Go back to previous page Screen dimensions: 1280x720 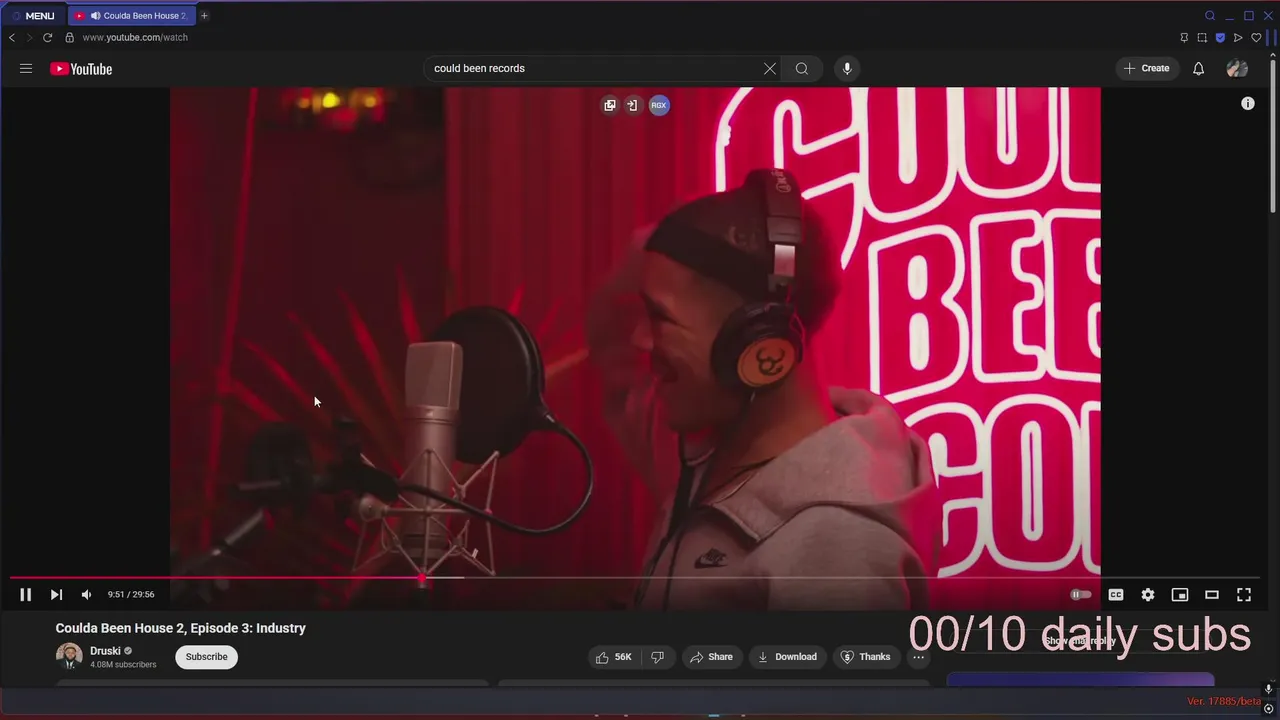tap(12, 38)
